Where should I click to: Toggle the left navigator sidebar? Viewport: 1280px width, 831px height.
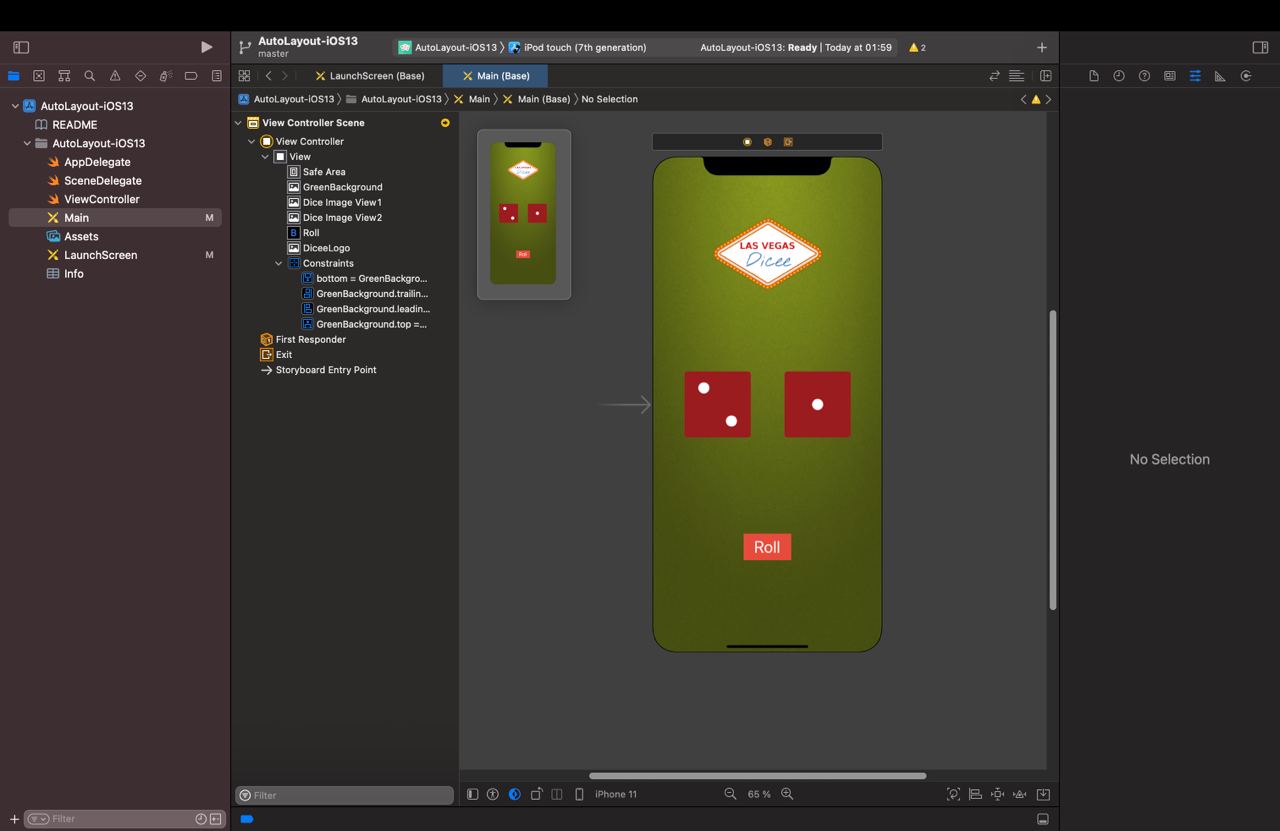[x=21, y=47]
